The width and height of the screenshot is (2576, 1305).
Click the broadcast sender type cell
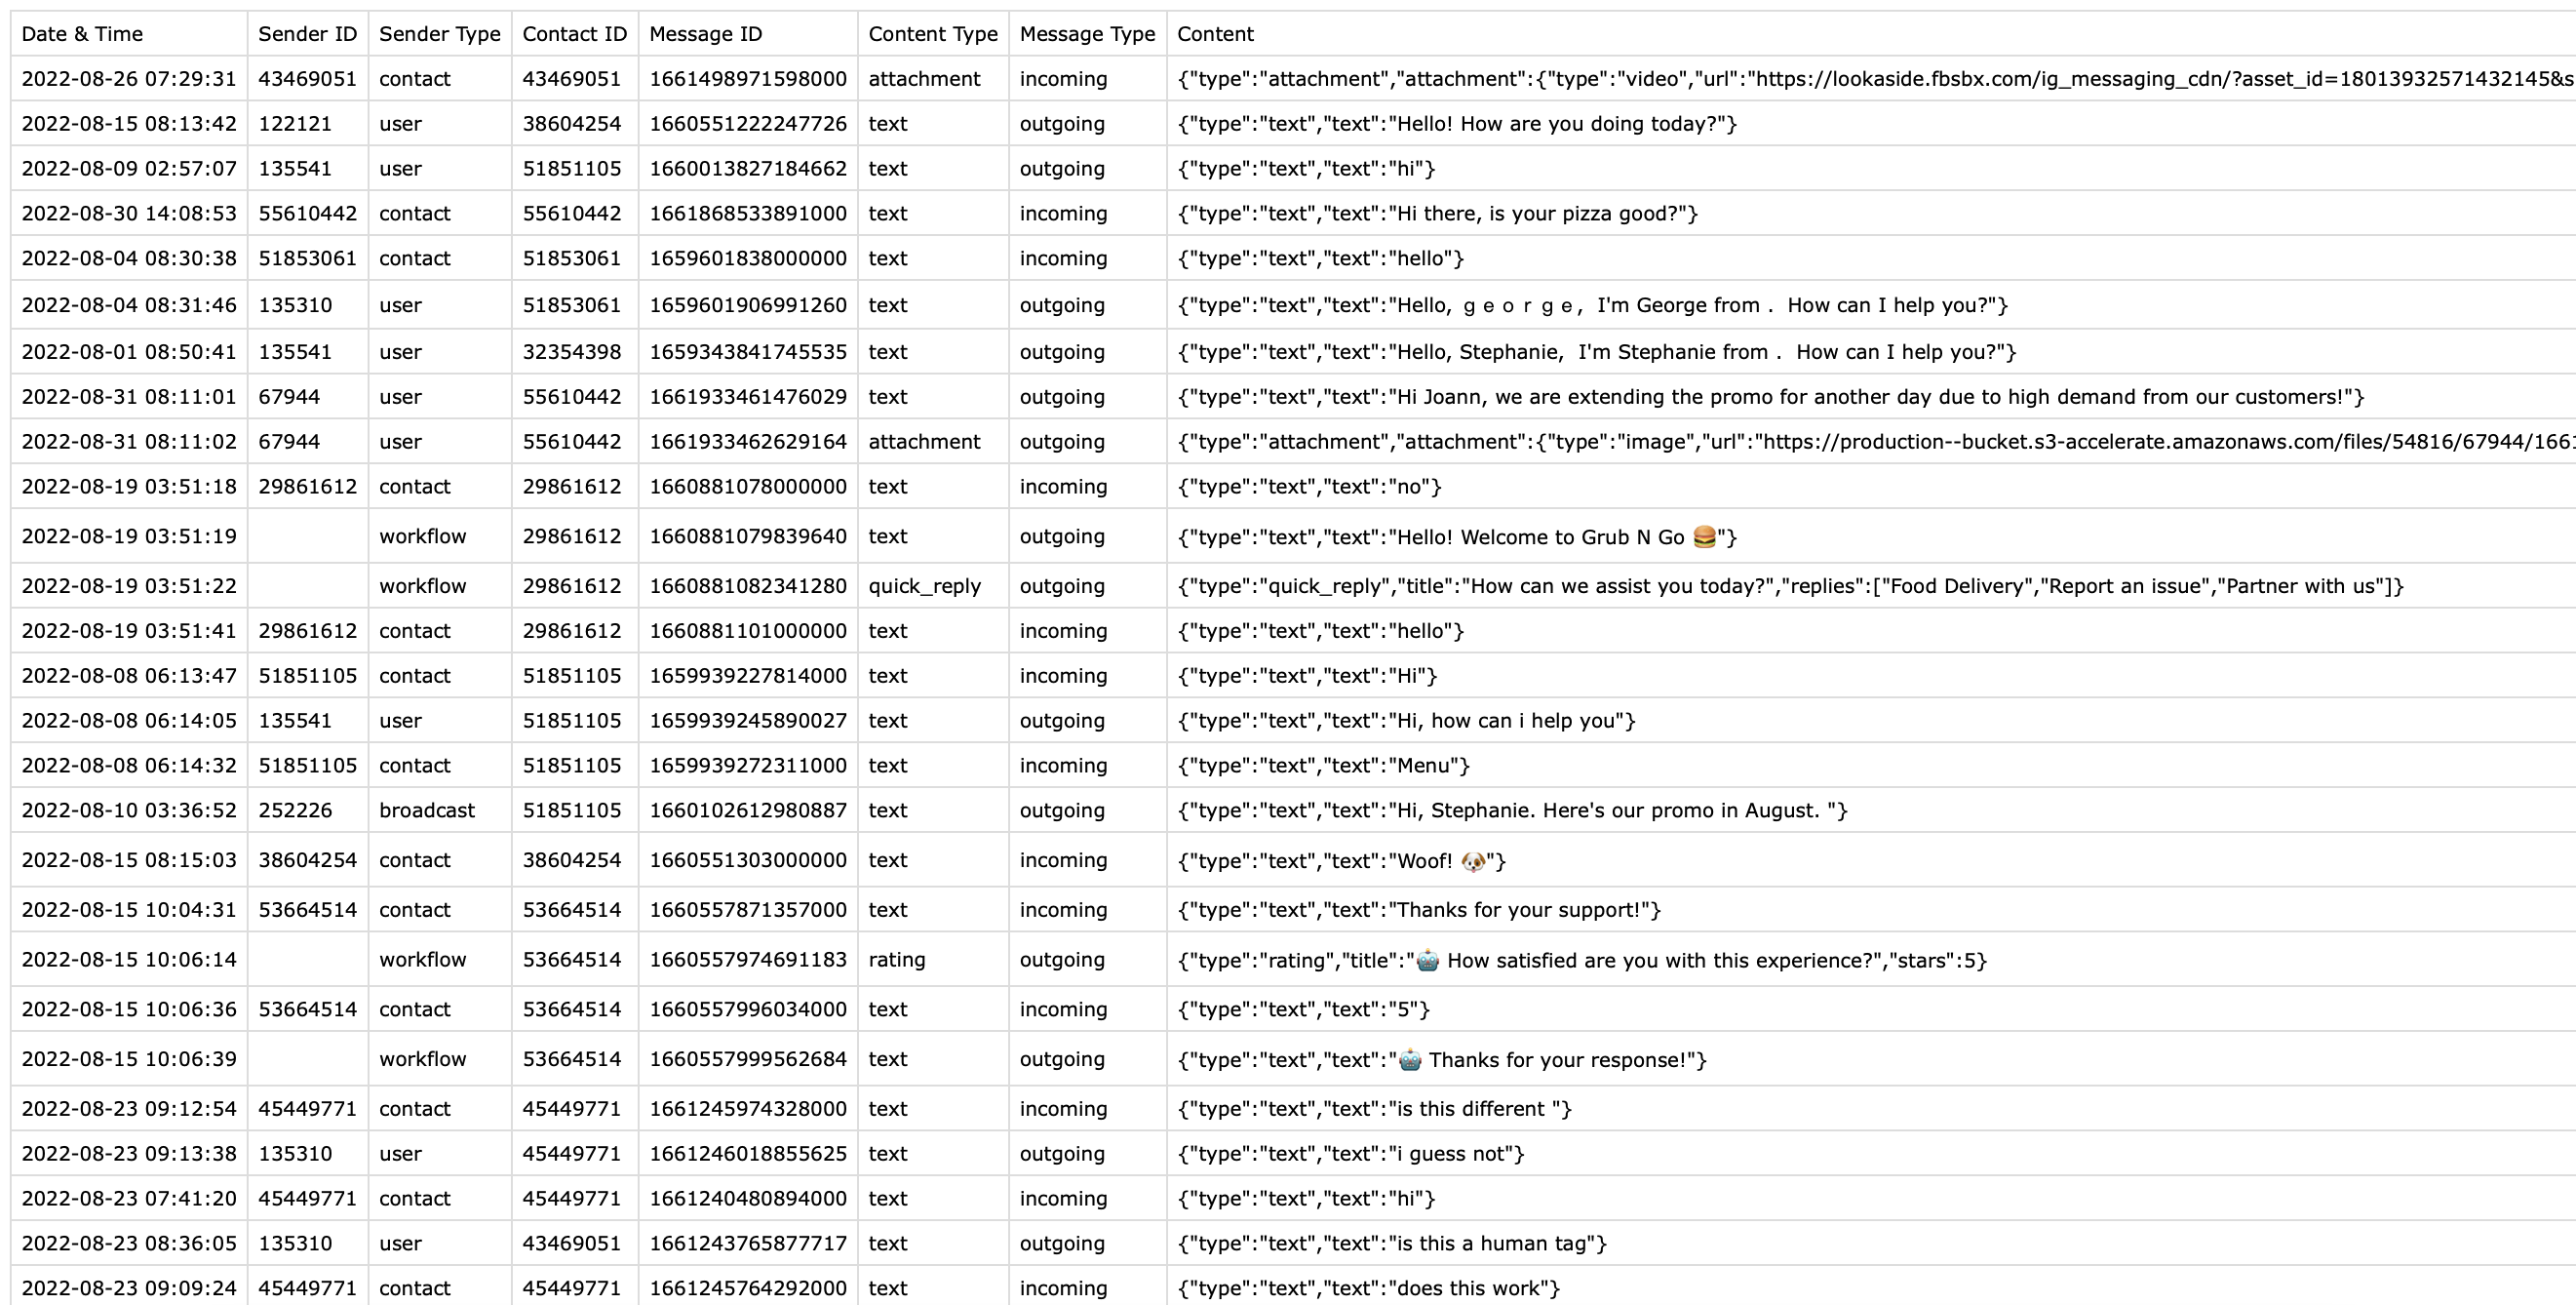pos(427,810)
